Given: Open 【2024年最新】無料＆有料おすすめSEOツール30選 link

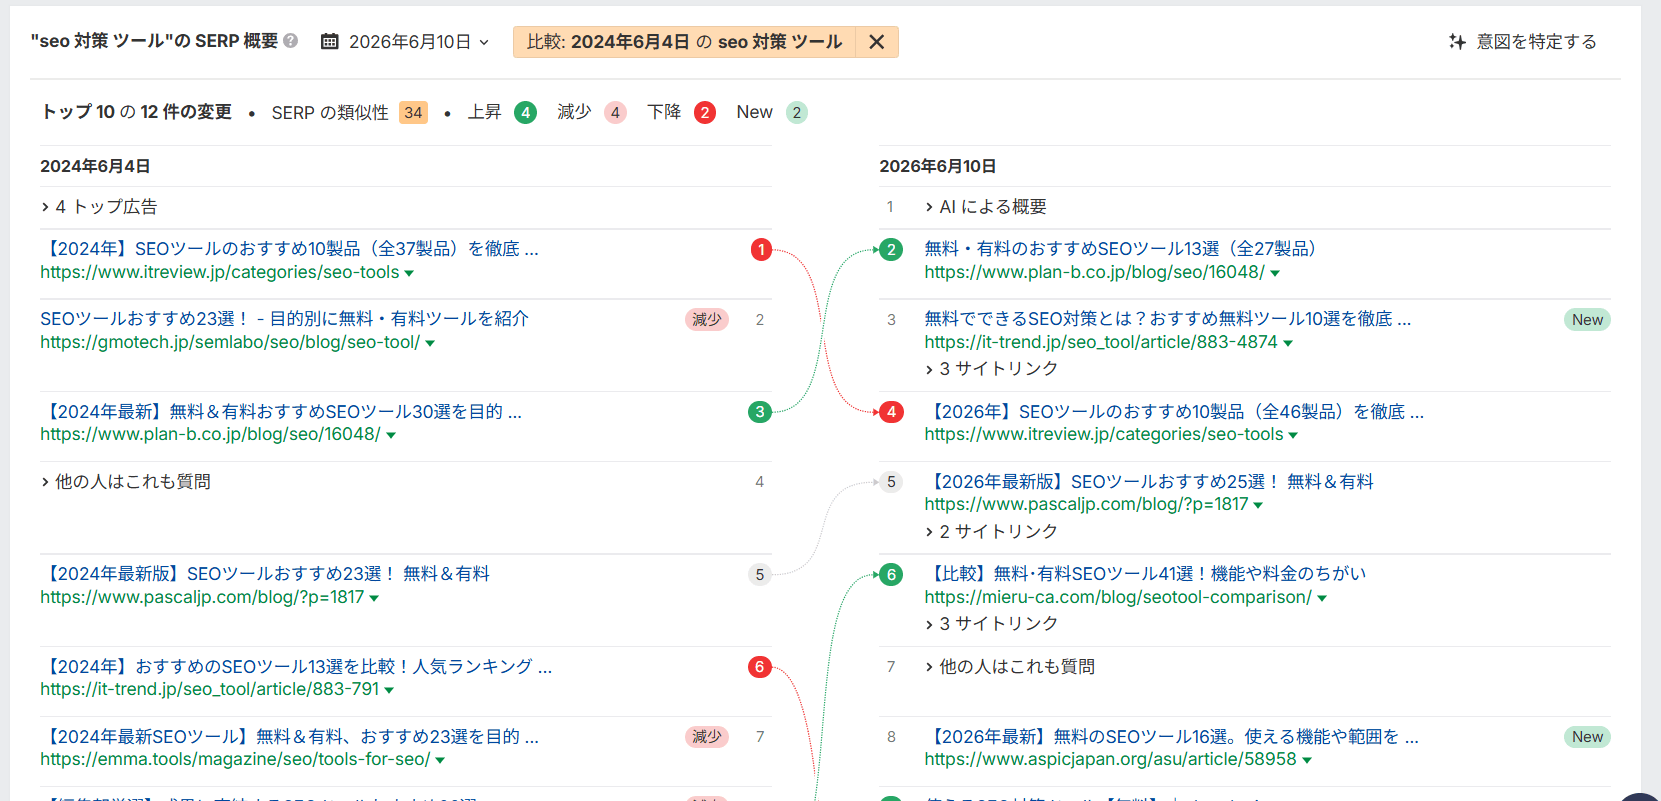Looking at the screenshot, I should pyautogui.click(x=281, y=412).
